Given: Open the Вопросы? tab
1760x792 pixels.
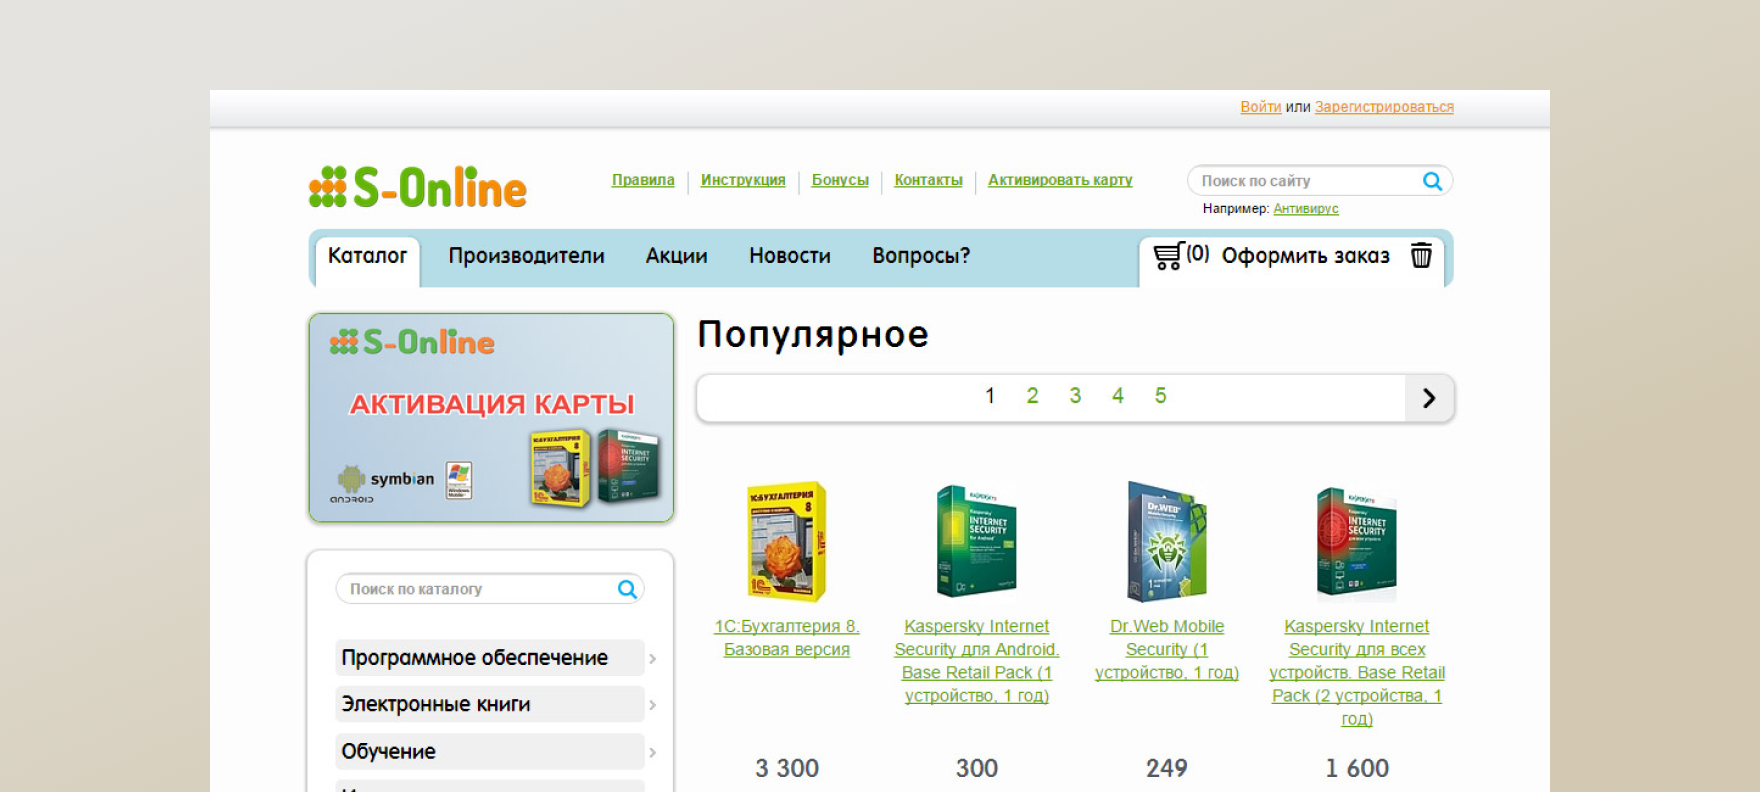Looking at the screenshot, I should (921, 256).
